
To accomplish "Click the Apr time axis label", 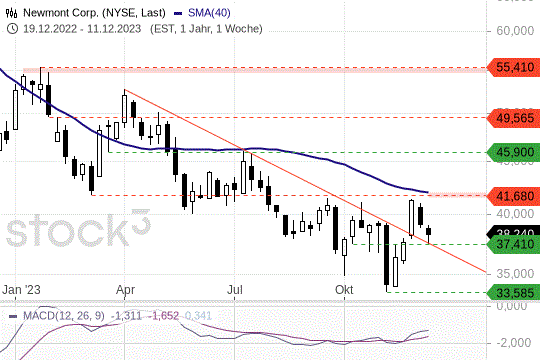I will (125, 290).
